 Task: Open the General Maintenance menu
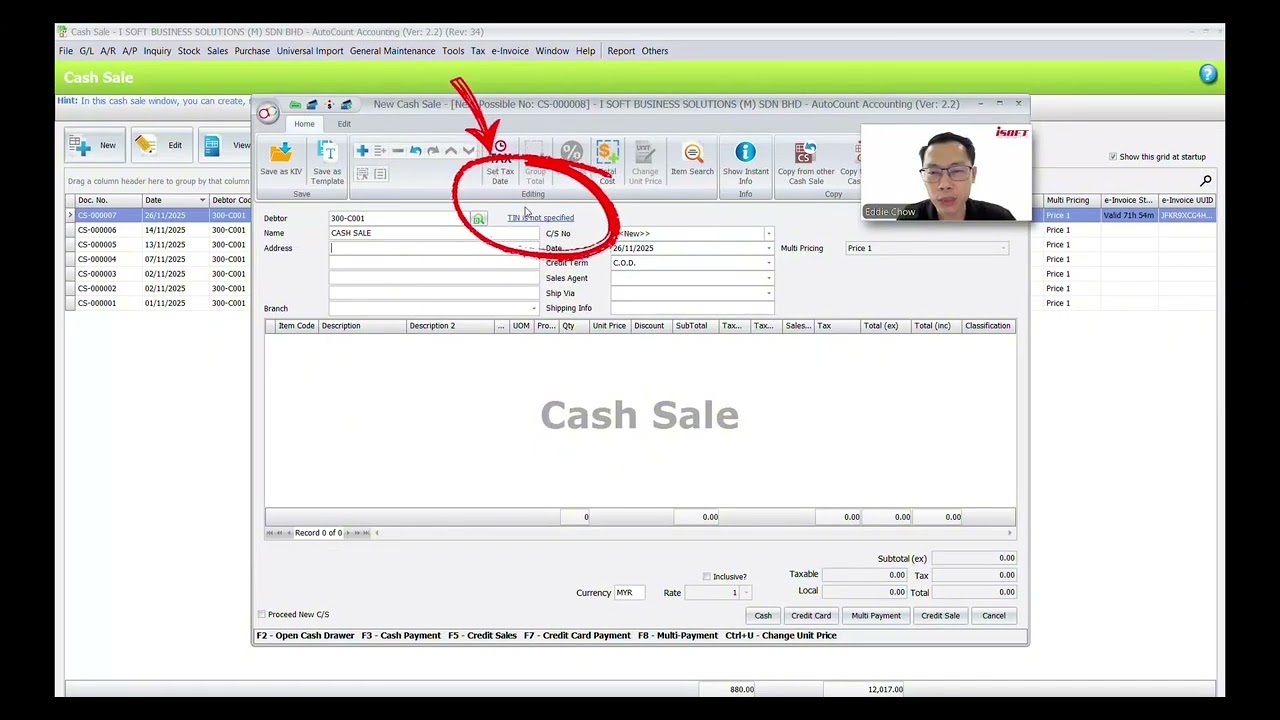click(392, 51)
